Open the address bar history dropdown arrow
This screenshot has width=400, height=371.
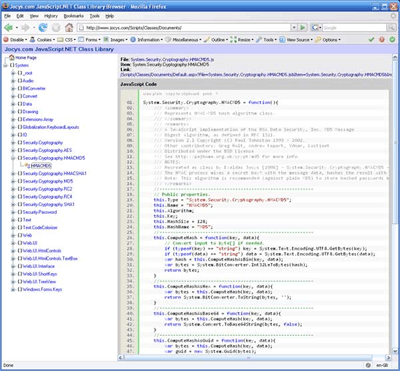[294, 28]
